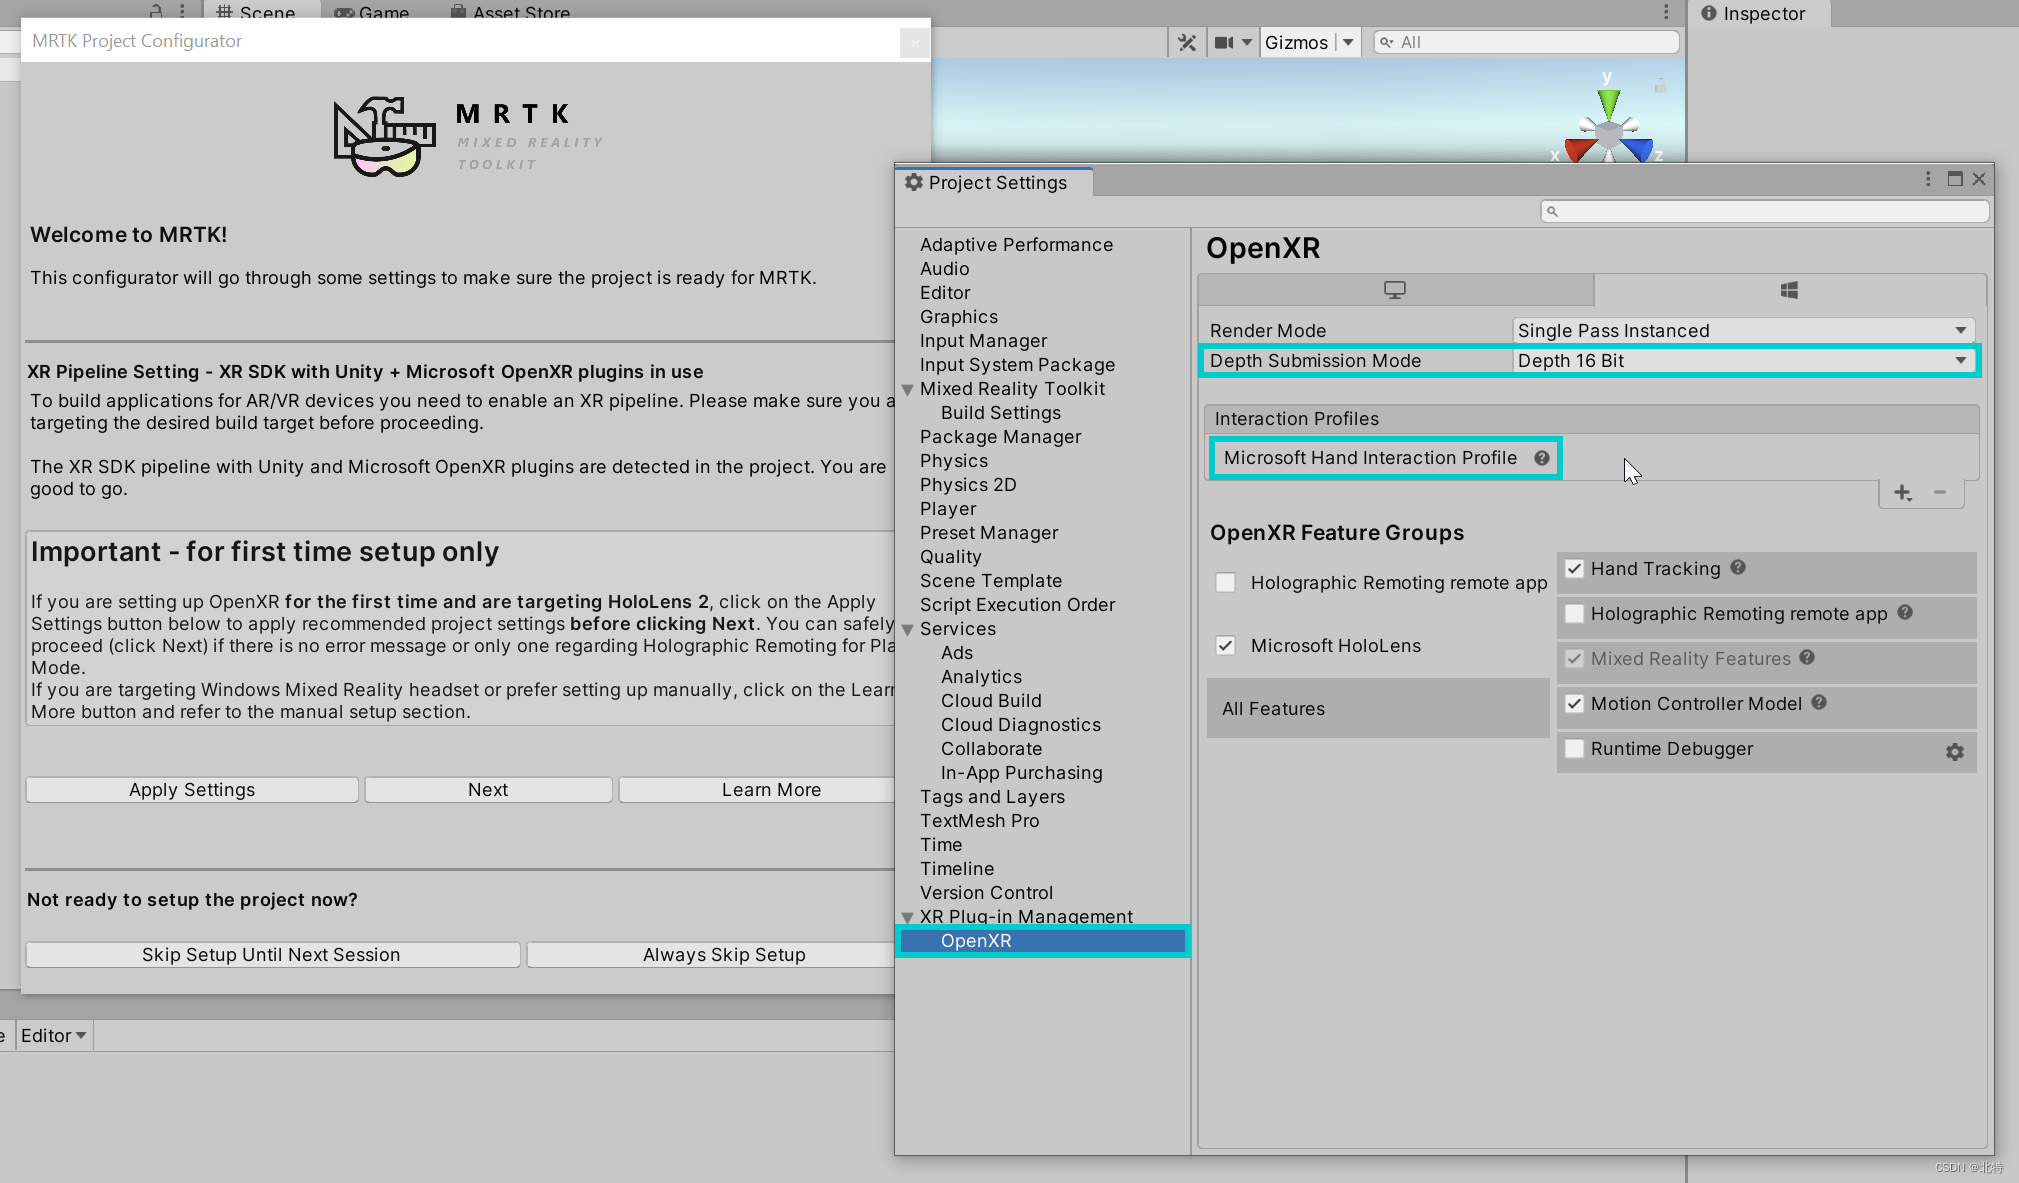Click the Scene view search field
The width and height of the screenshot is (2019, 1183).
tap(1526, 42)
